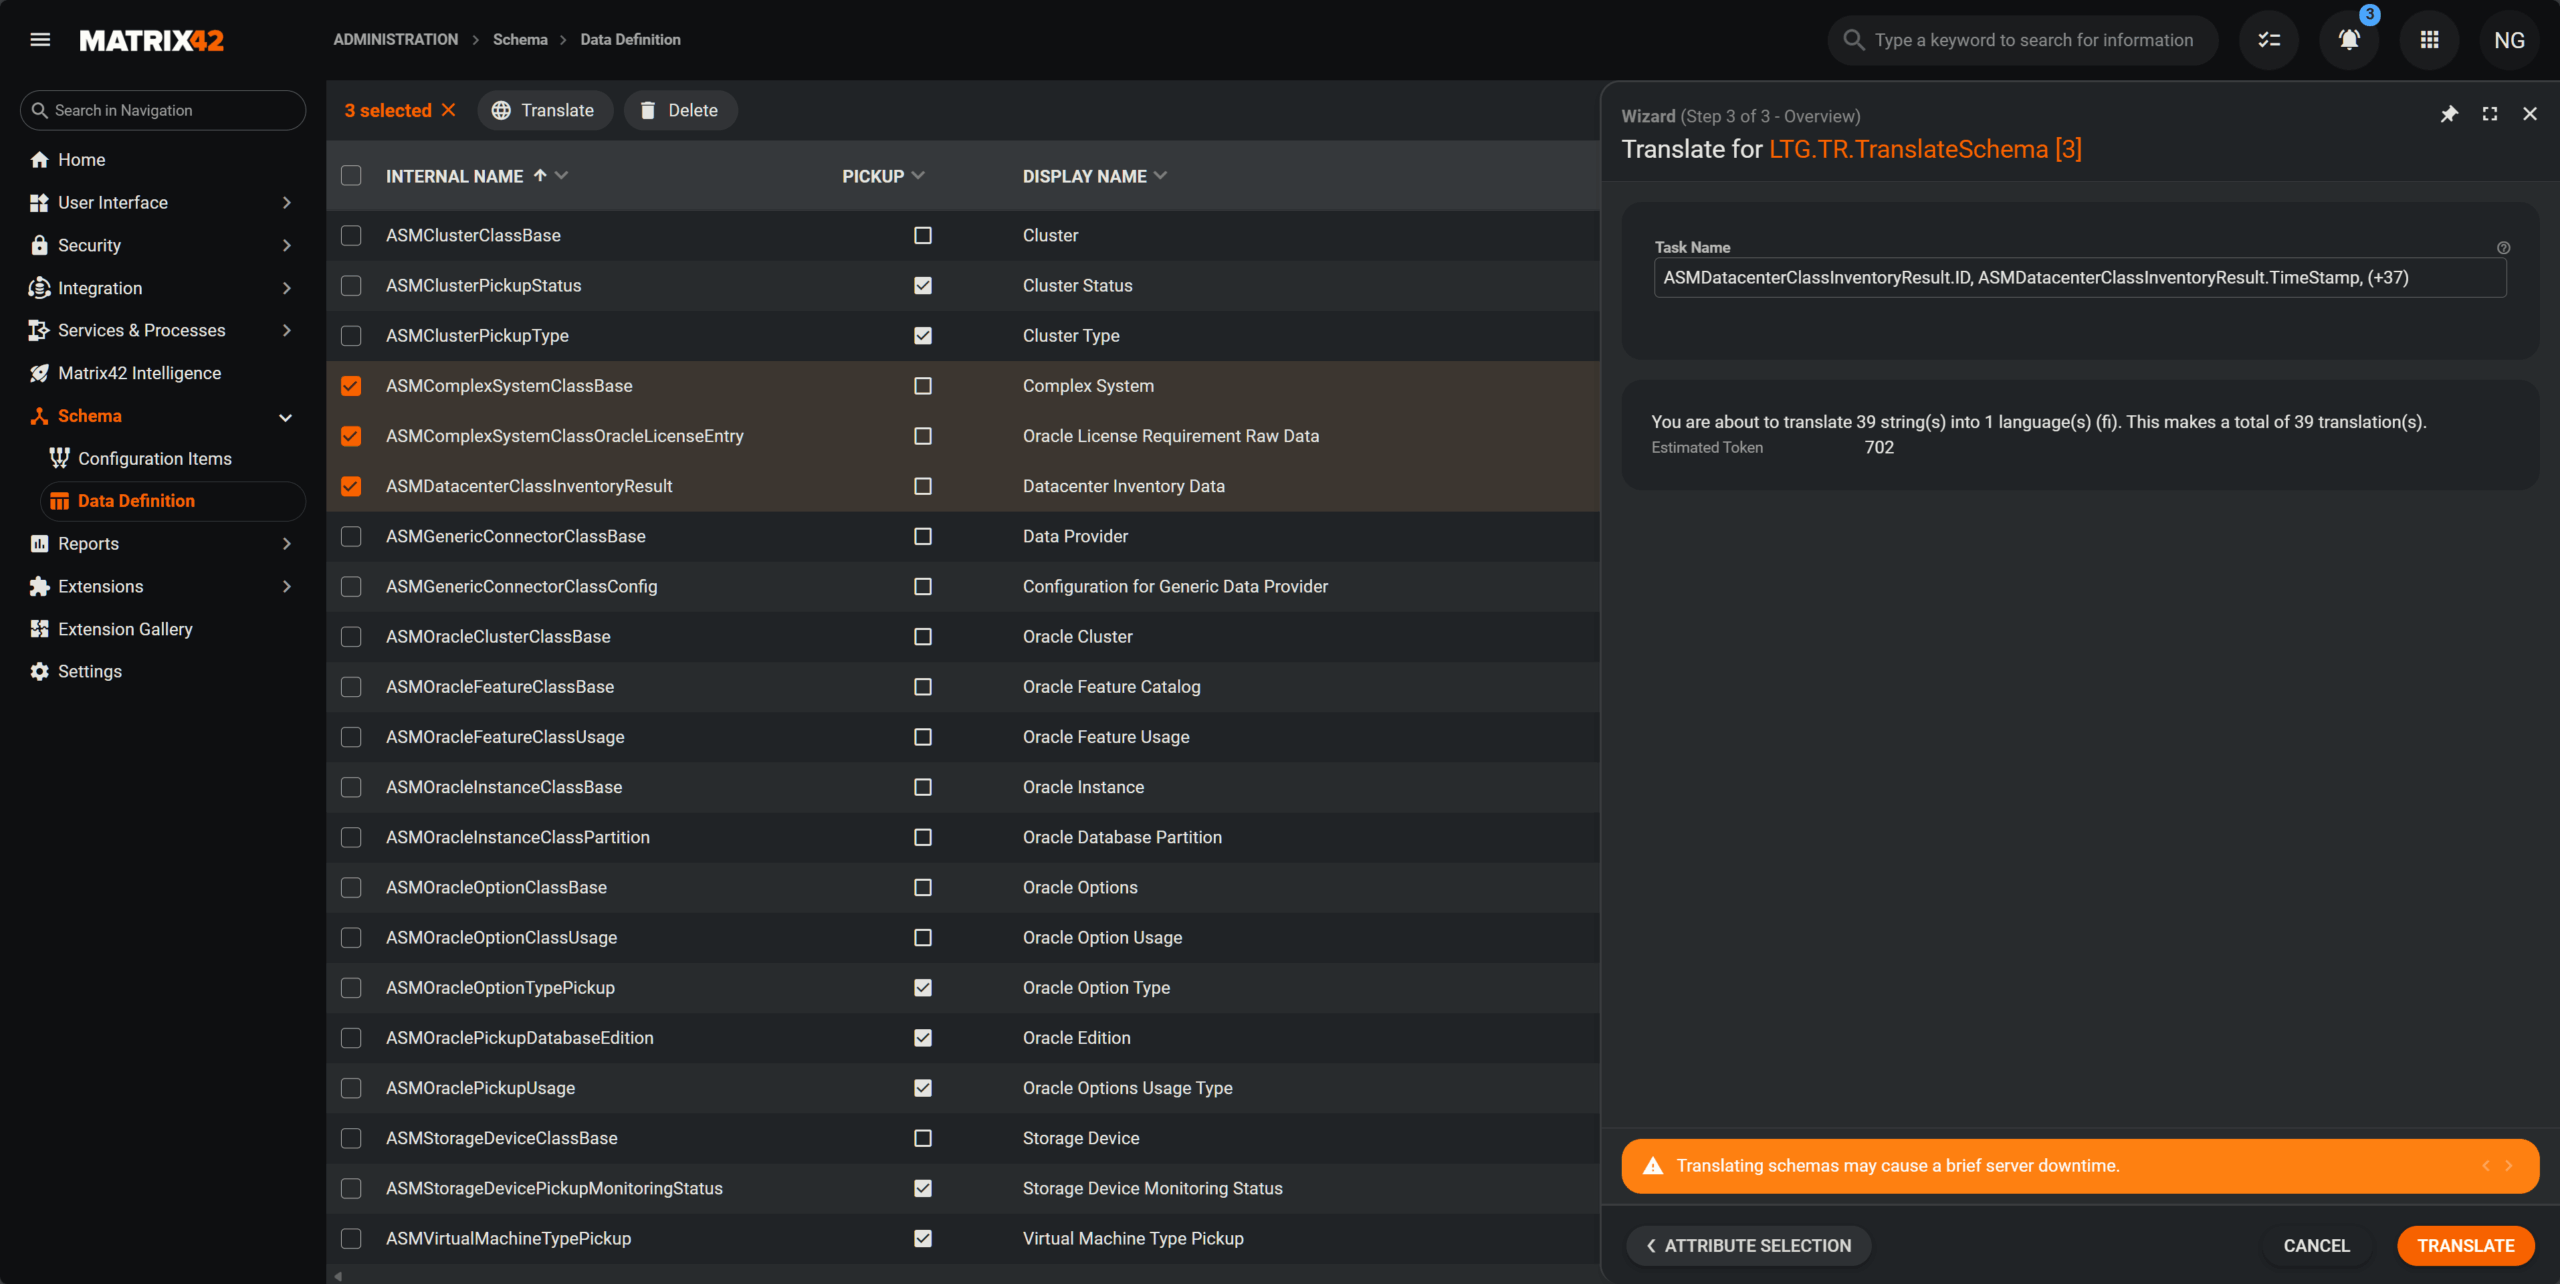2560x1284 pixels.
Task: Click the Extensions puzzle icon
Action: [39, 586]
